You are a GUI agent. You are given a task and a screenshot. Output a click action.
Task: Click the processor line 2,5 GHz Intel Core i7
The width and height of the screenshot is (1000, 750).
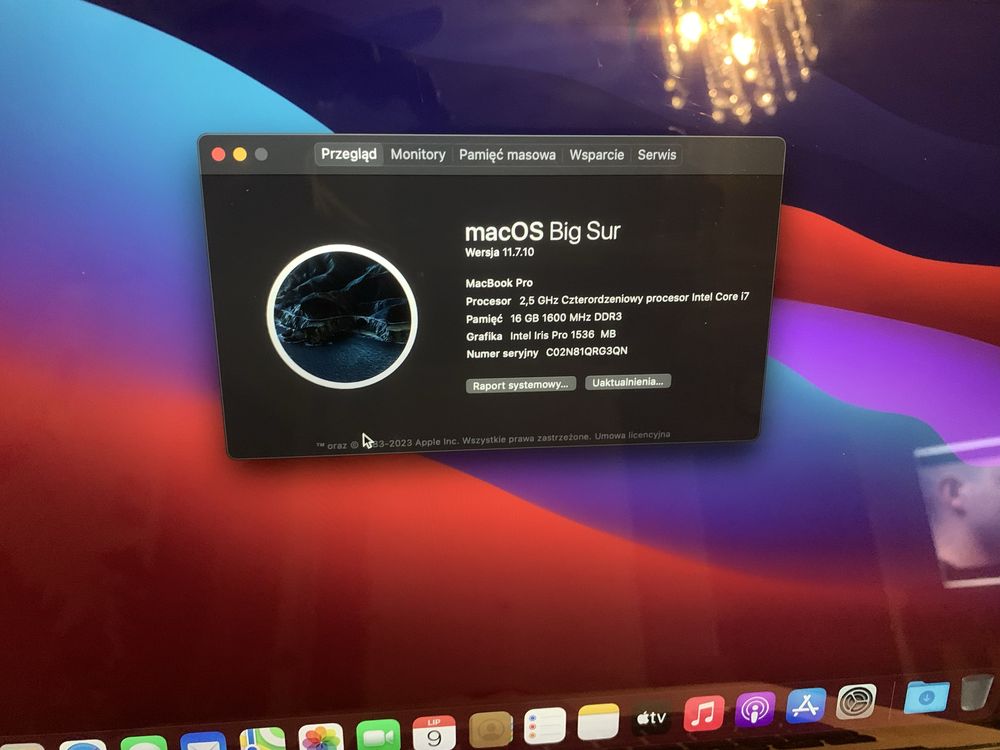(634, 298)
